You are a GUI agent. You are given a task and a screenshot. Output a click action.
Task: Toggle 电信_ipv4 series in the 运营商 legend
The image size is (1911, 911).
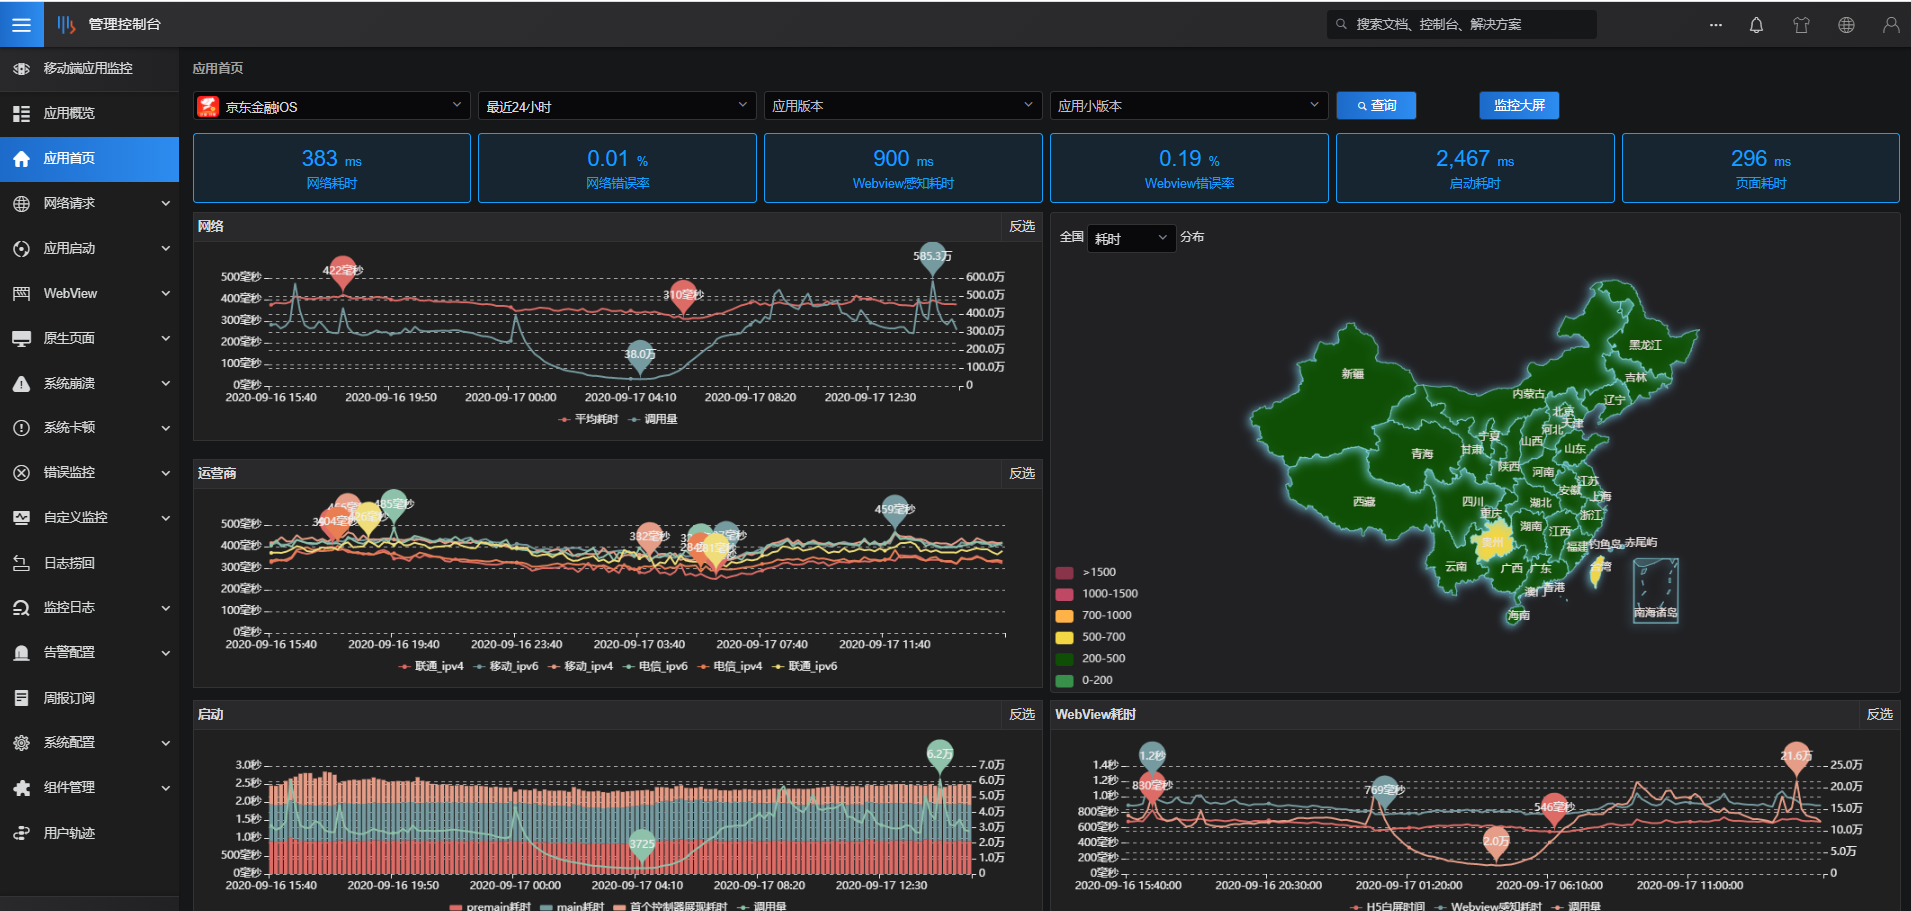pos(730,666)
